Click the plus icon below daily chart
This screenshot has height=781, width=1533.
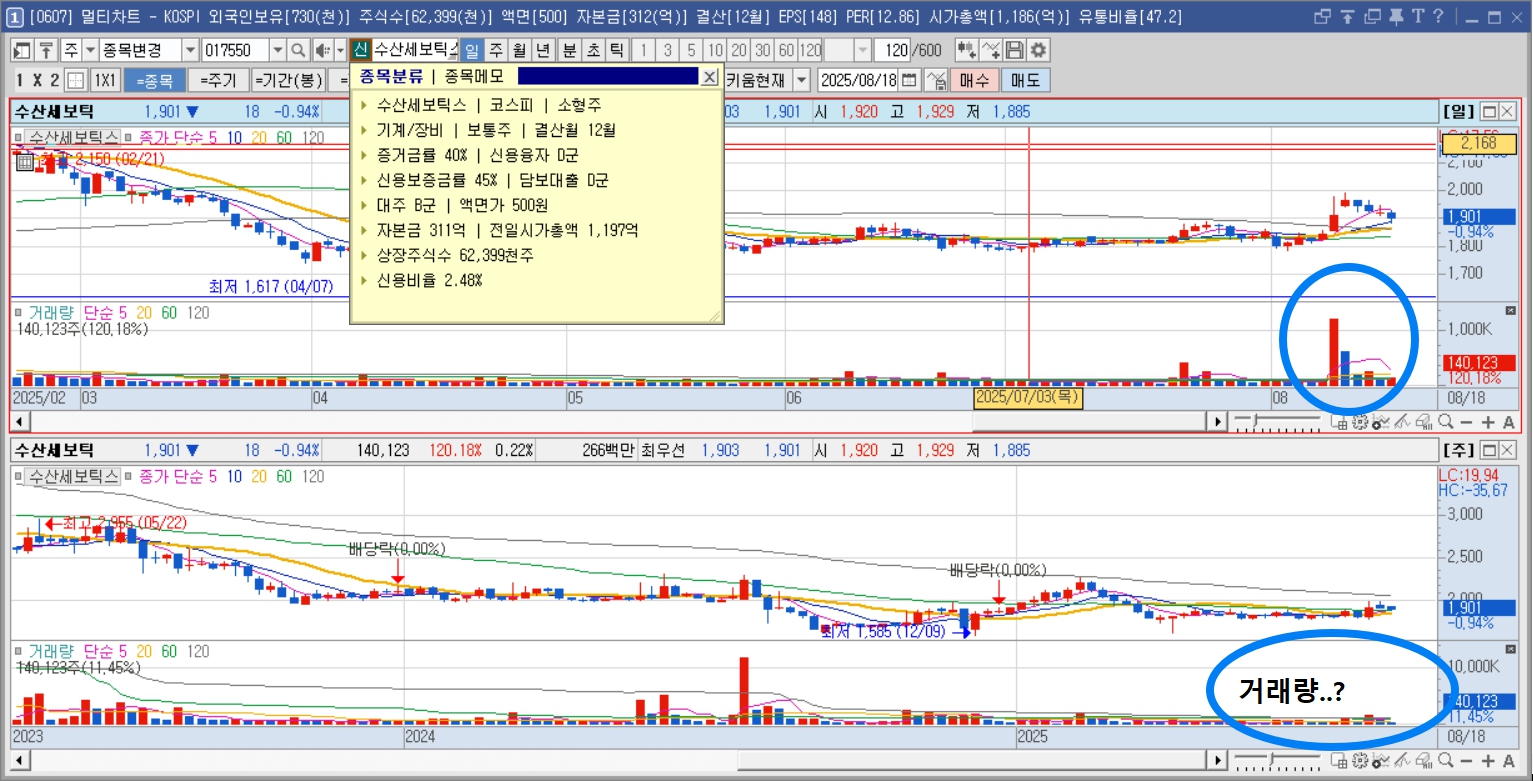click(x=1488, y=422)
